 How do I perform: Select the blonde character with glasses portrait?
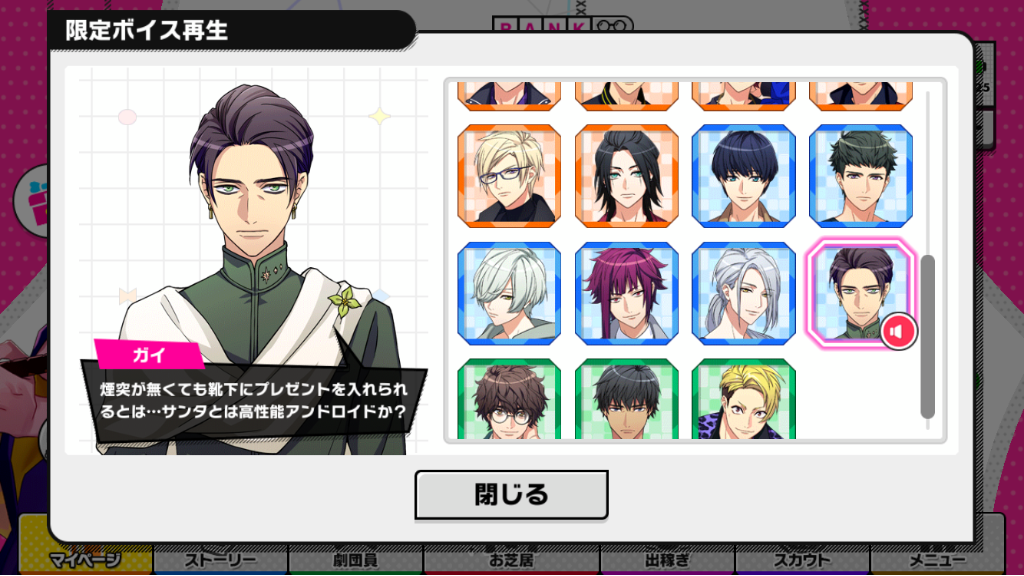(x=509, y=176)
